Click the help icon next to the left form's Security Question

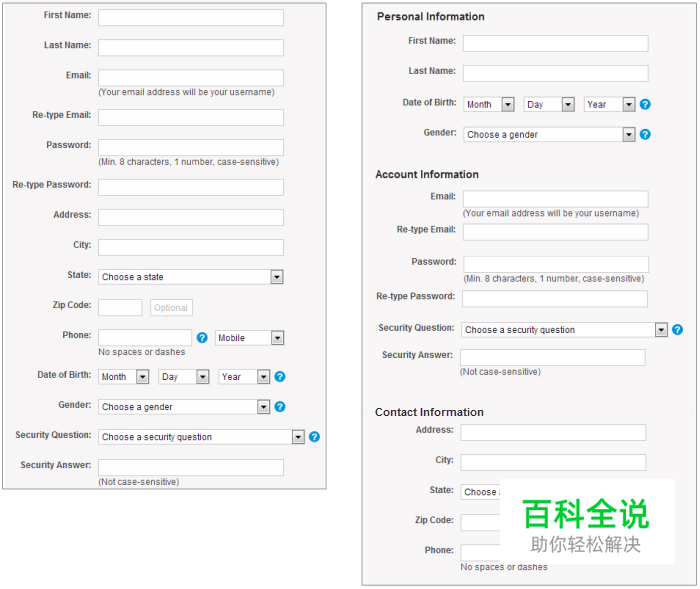pyautogui.click(x=314, y=437)
